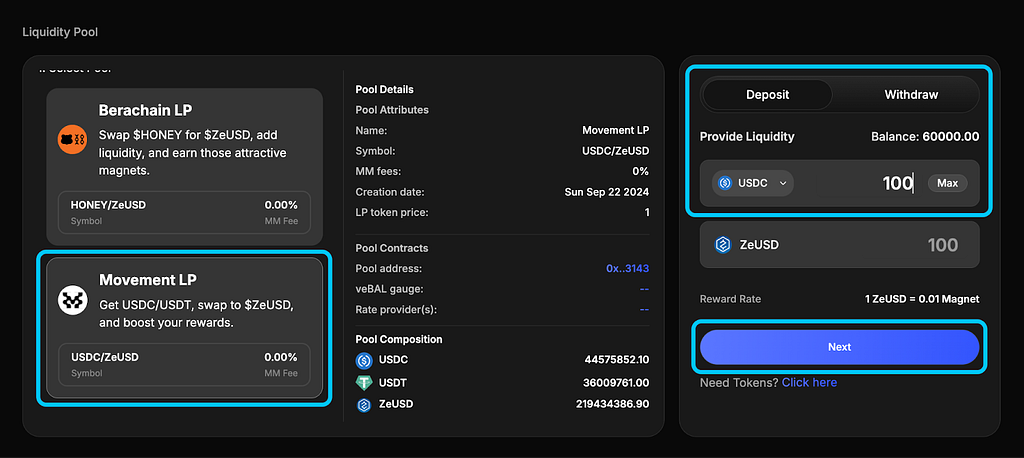The height and width of the screenshot is (458, 1024).
Task: Click the LP token price value 1
Action: tap(647, 212)
